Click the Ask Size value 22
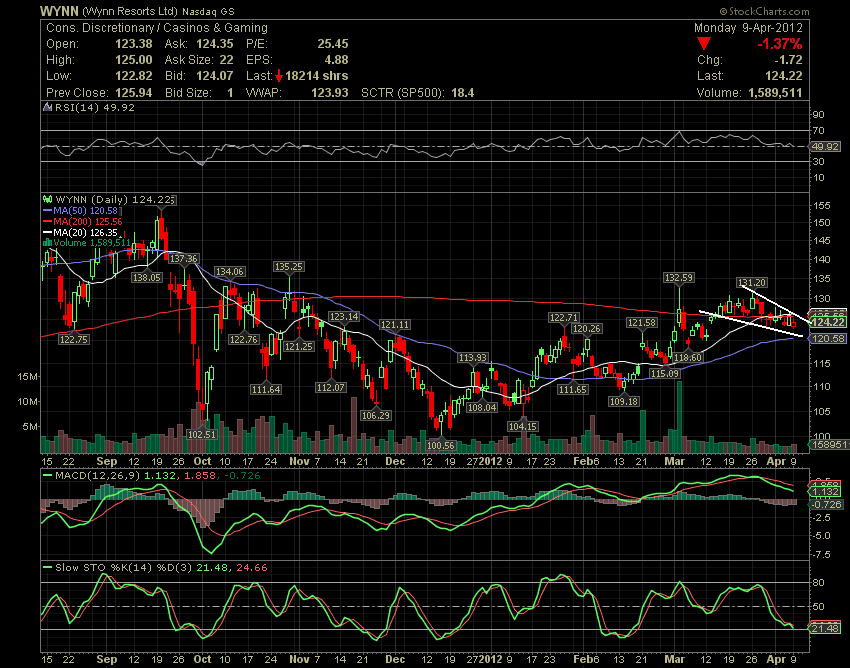 [x=227, y=60]
